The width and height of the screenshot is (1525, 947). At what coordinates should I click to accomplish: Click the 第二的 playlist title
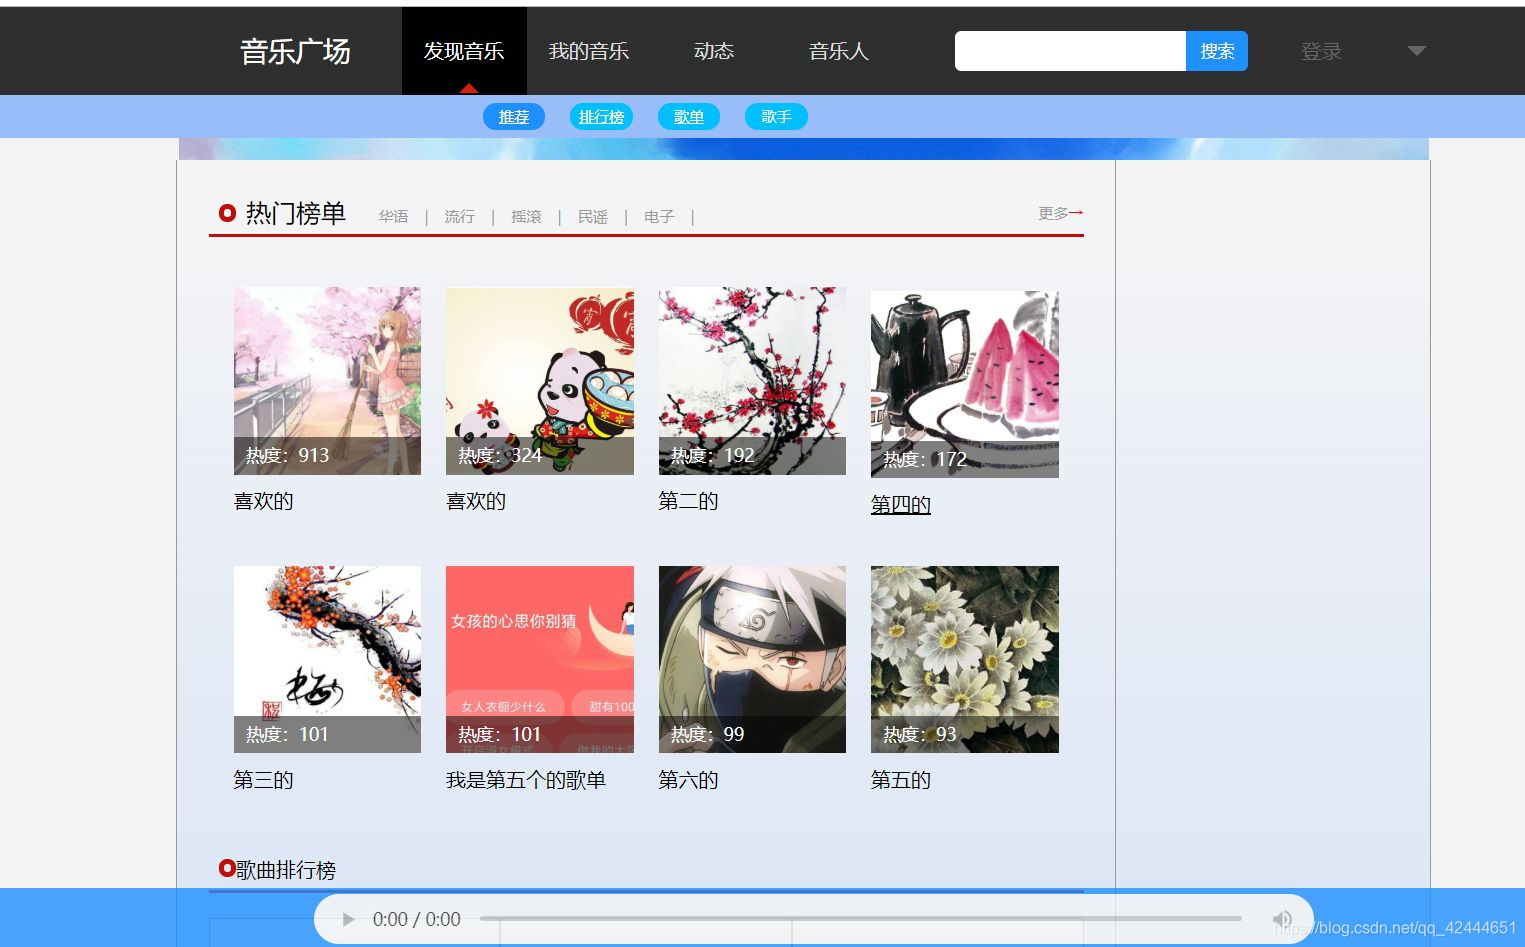tap(688, 501)
